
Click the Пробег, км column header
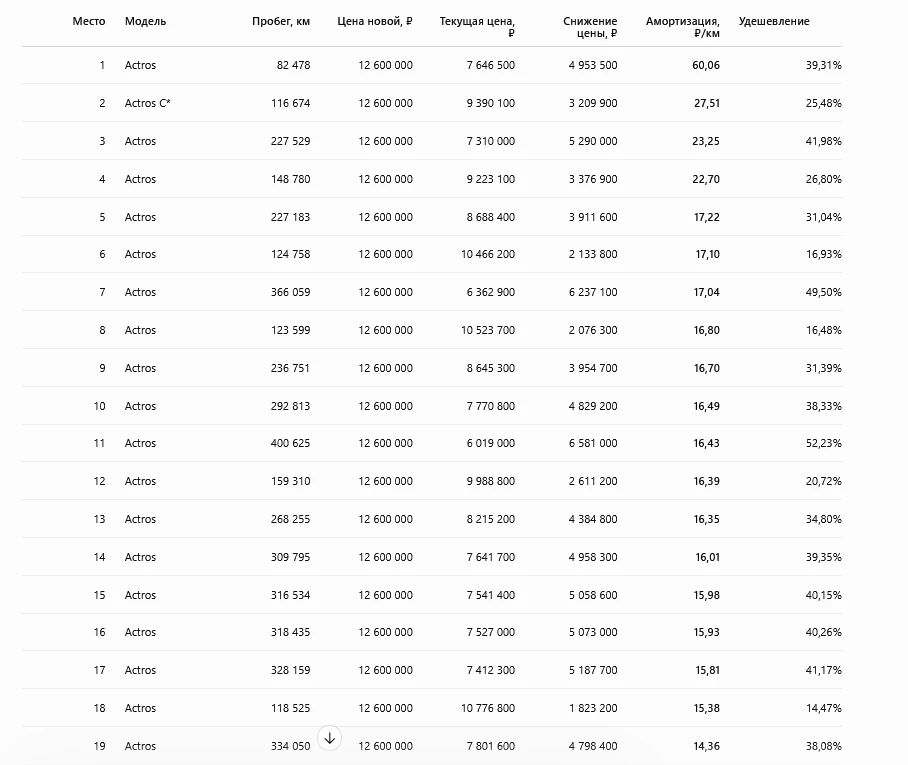pyautogui.click(x=281, y=21)
